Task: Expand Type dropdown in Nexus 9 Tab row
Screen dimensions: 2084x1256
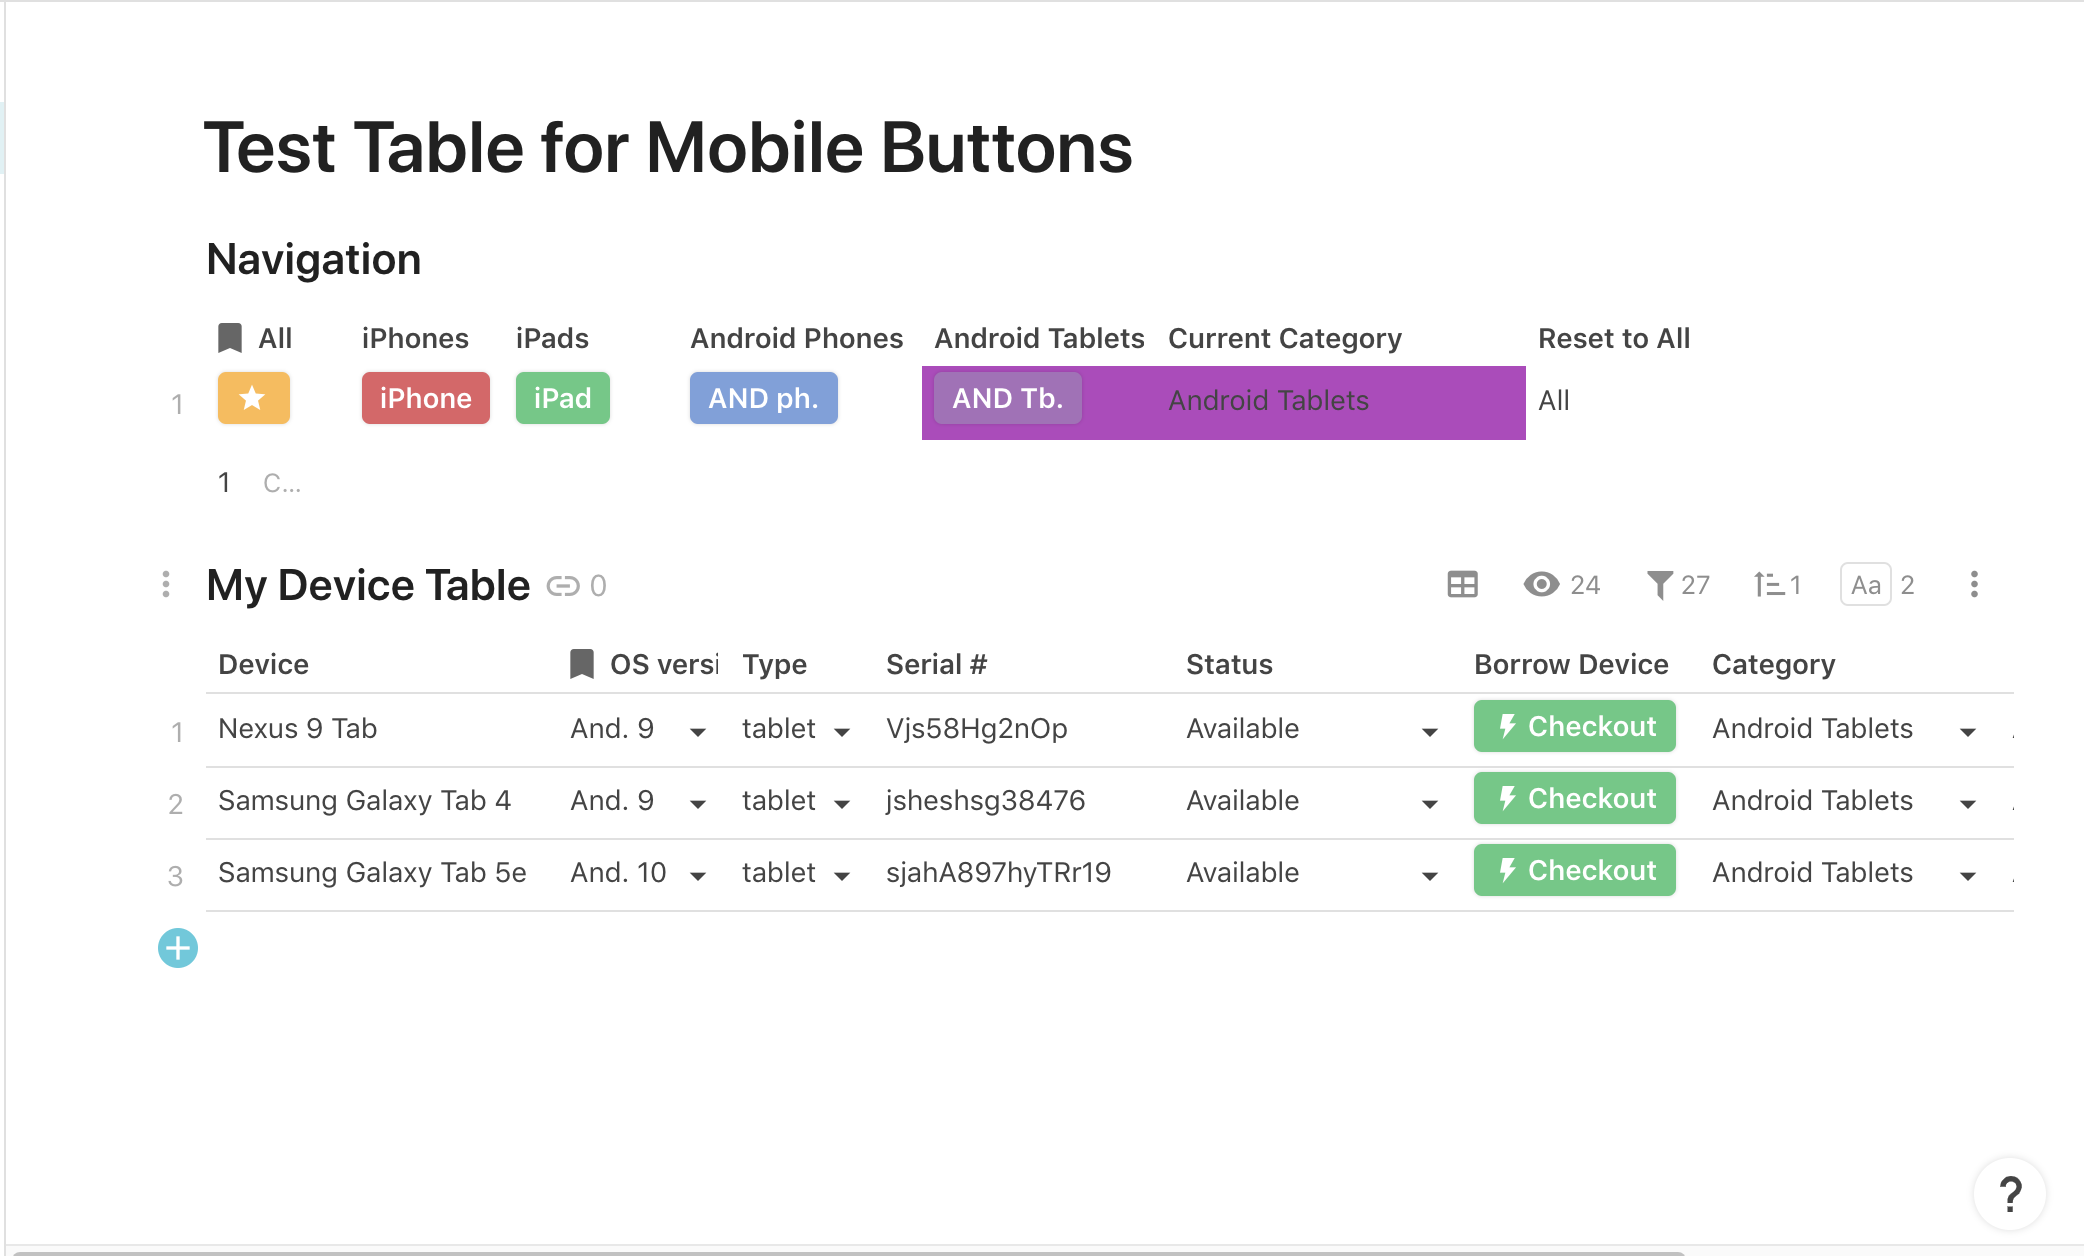Action: (841, 732)
